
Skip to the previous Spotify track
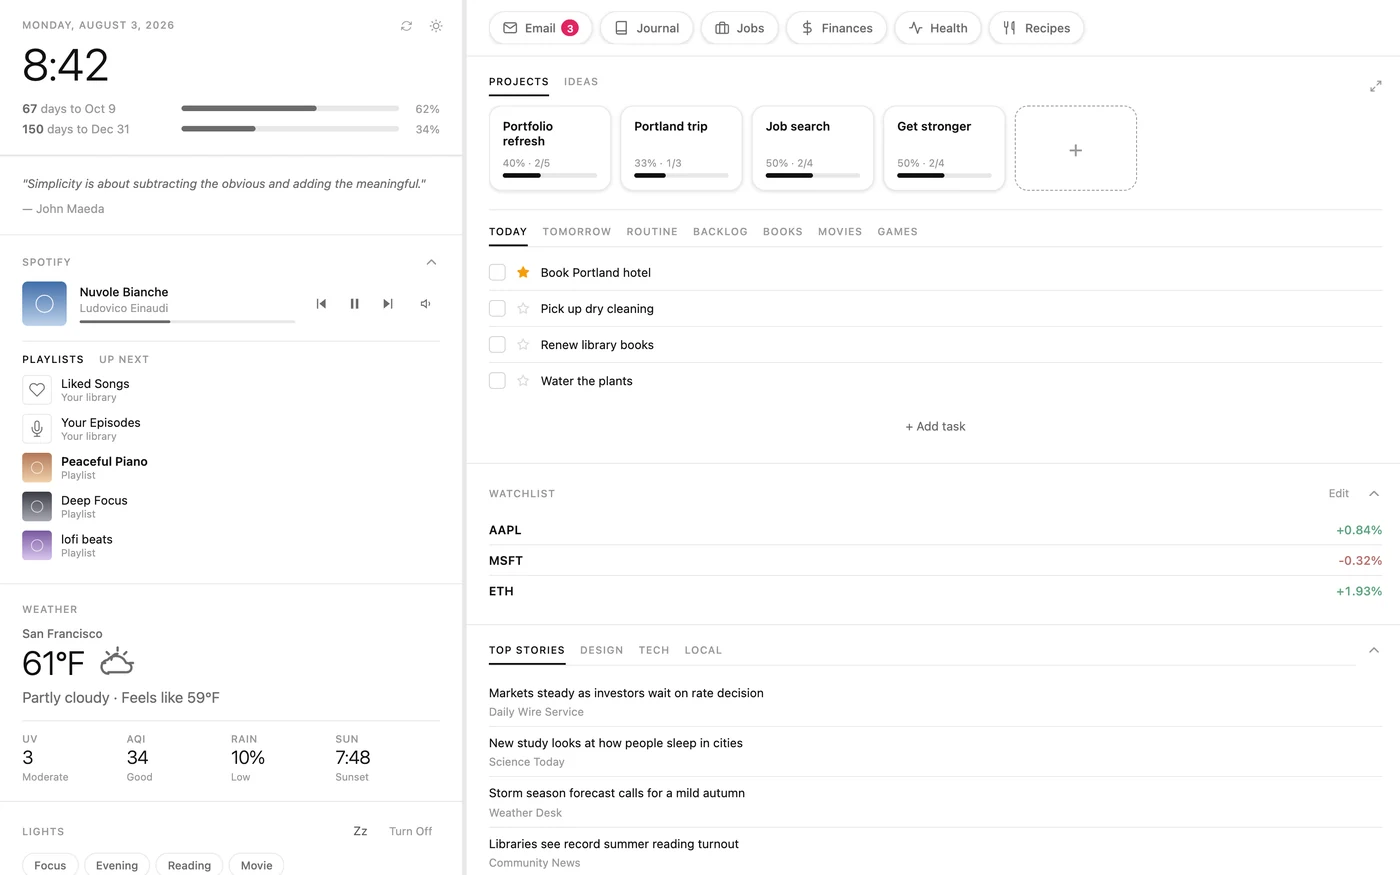pyautogui.click(x=321, y=304)
